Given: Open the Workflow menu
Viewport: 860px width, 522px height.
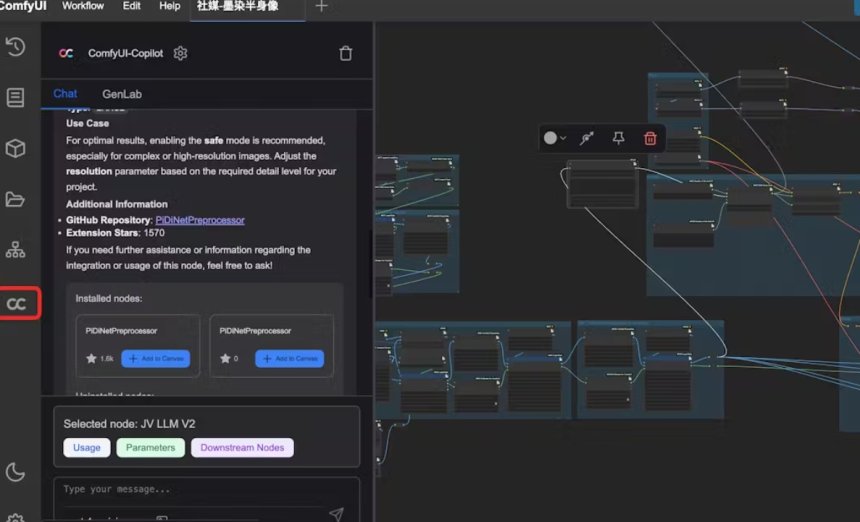Looking at the screenshot, I should (x=83, y=6).
